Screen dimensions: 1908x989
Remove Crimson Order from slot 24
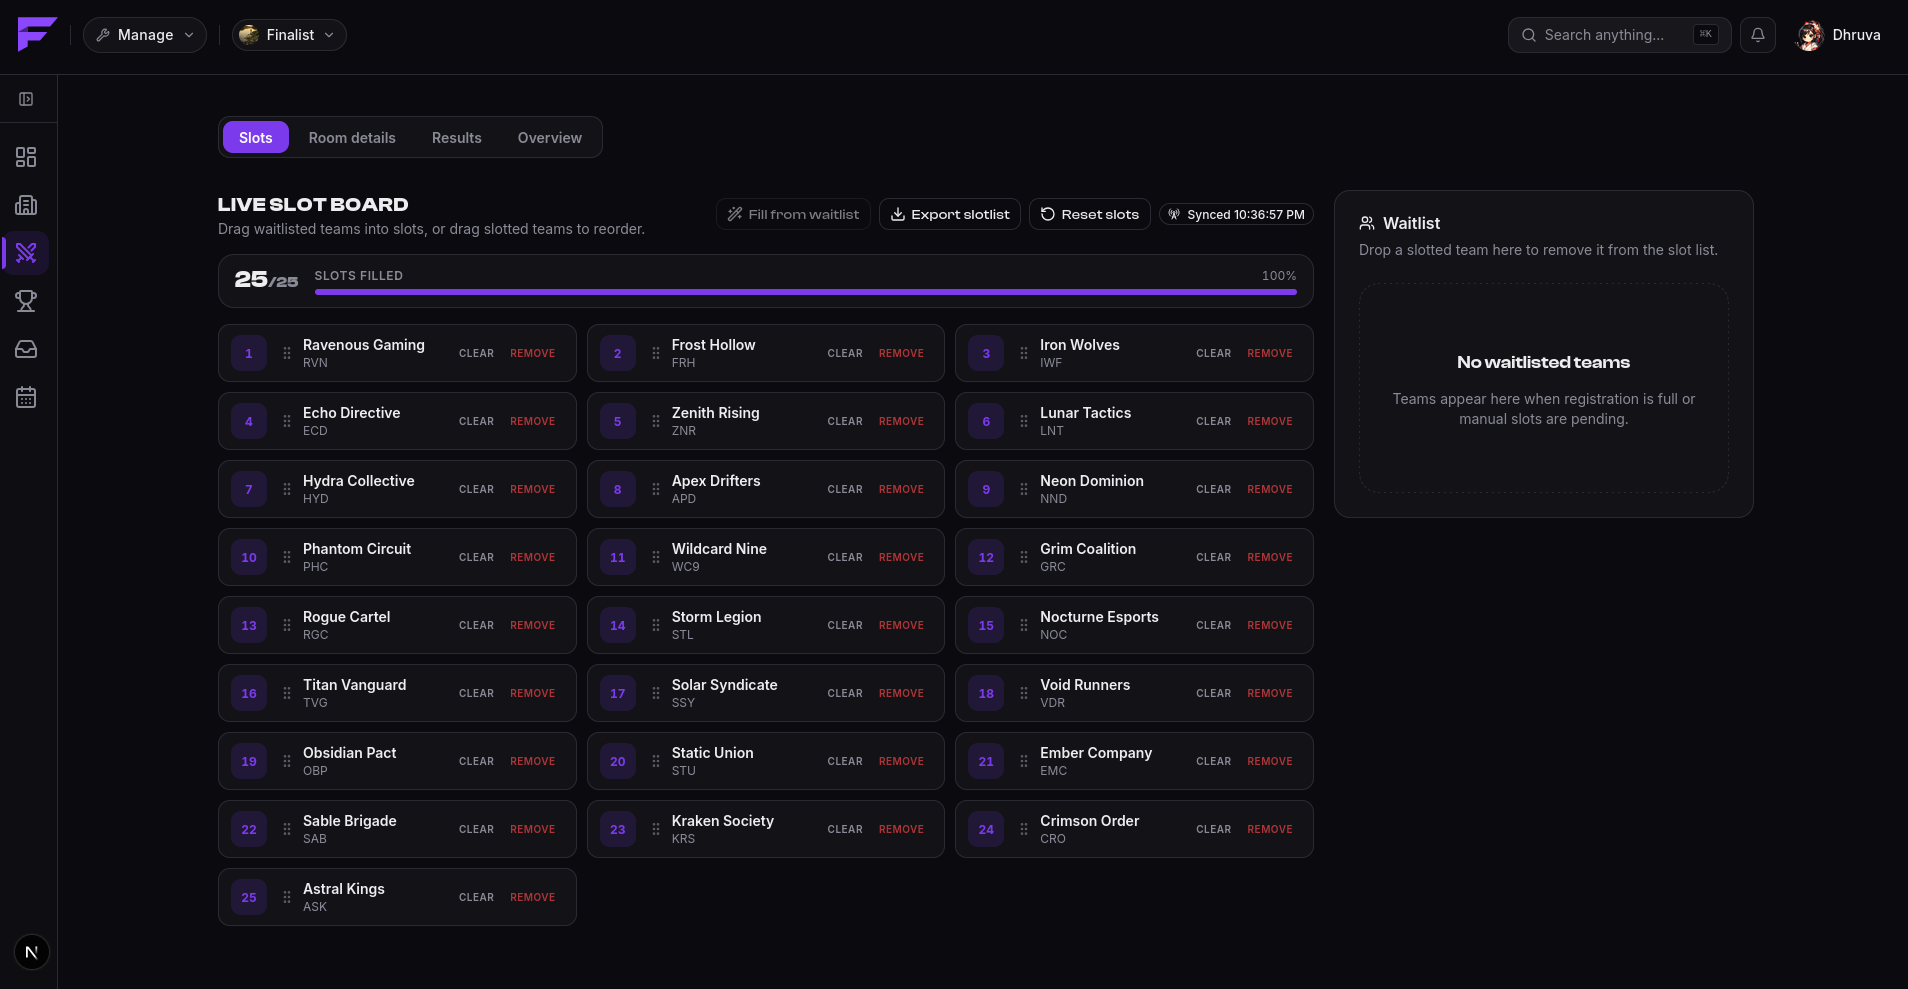[1270, 829]
